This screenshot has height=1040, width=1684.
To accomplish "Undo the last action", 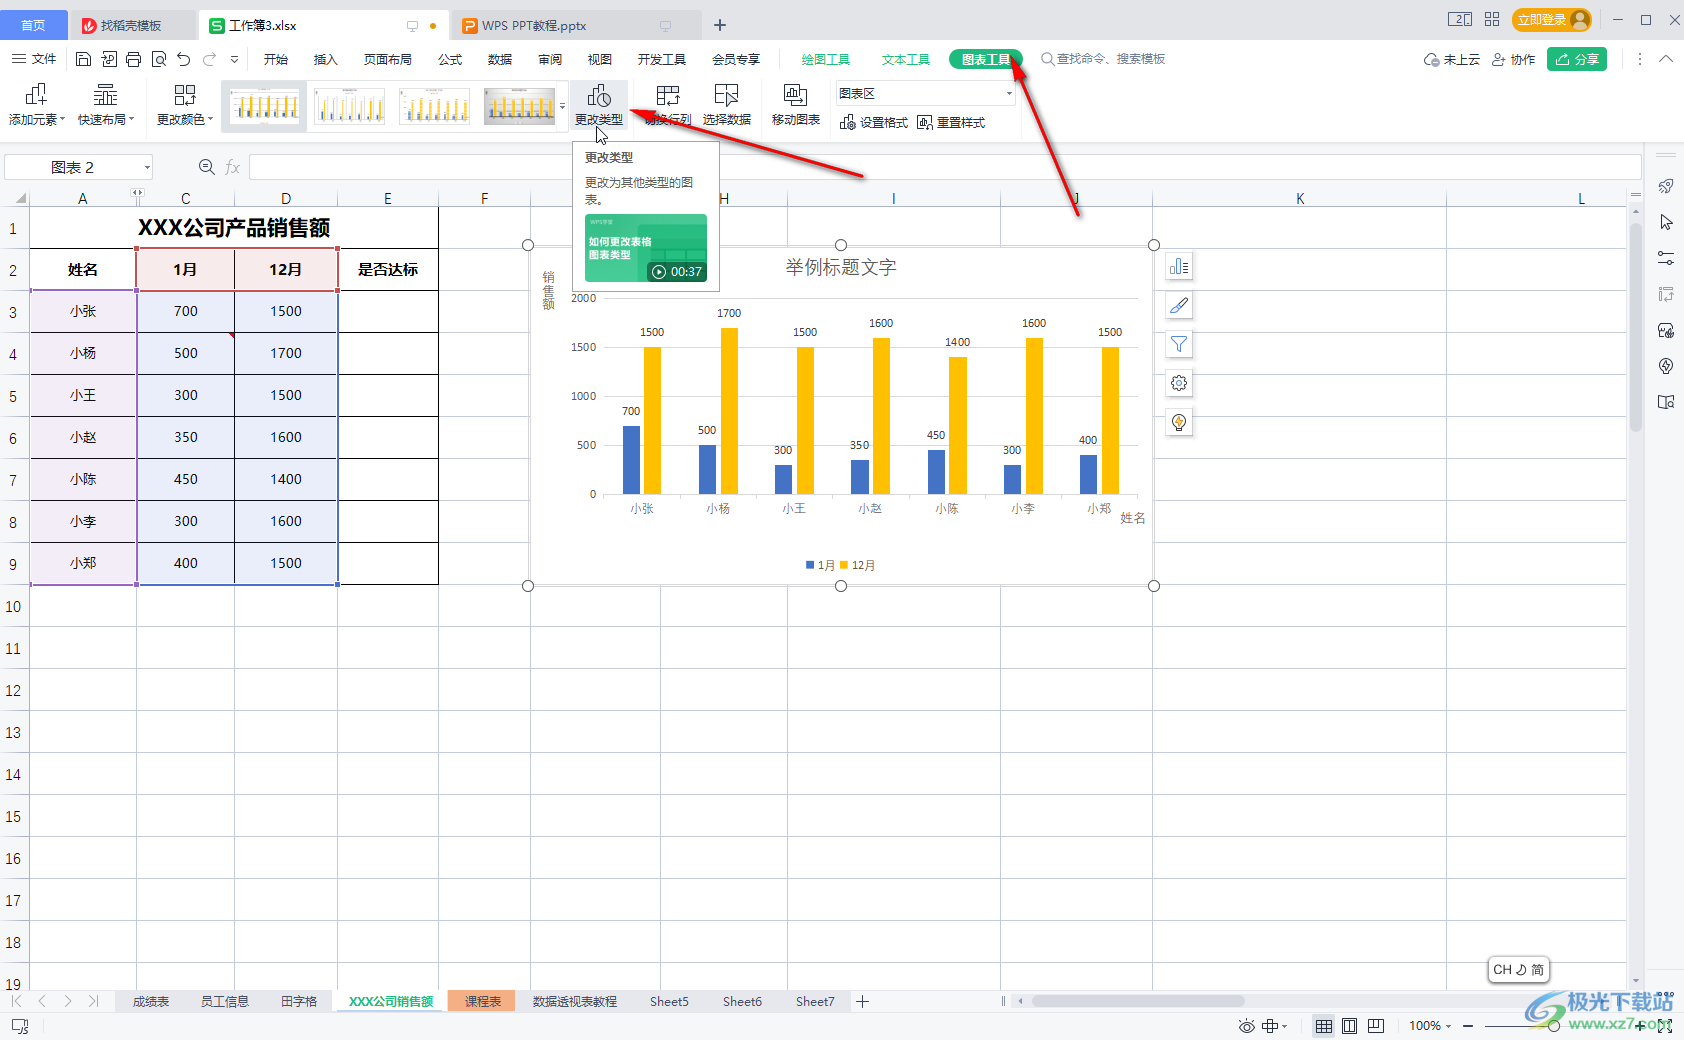I will tap(183, 60).
